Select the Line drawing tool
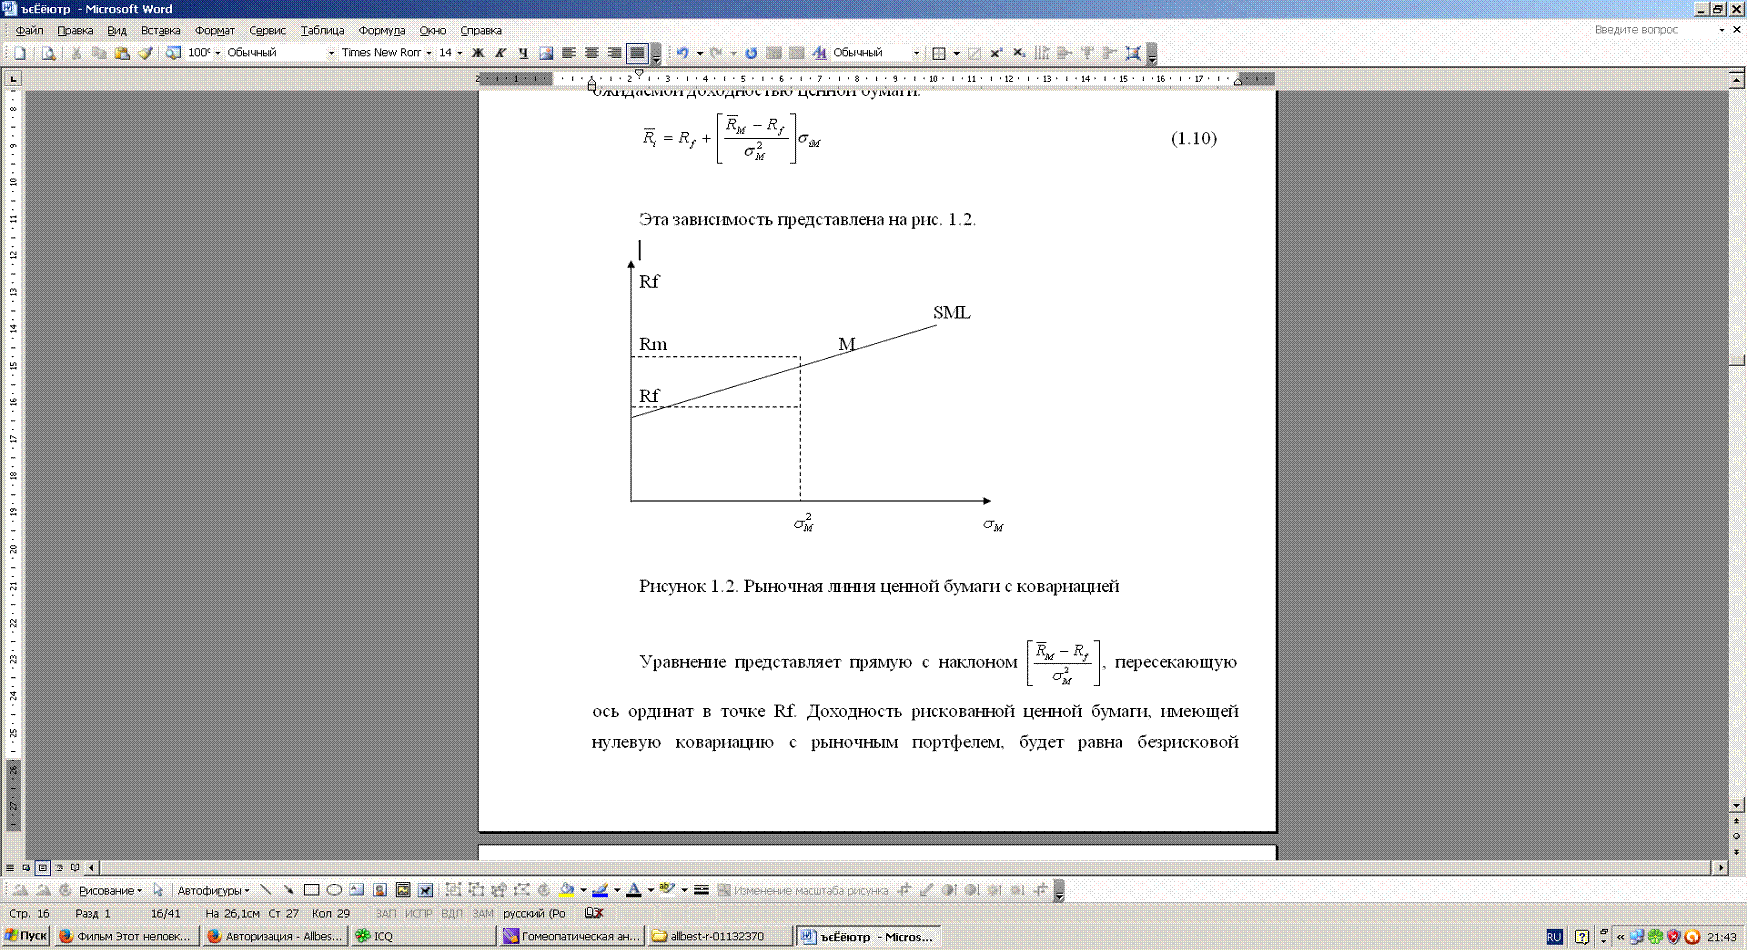Viewport: 1747px width, 950px height. [265, 890]
